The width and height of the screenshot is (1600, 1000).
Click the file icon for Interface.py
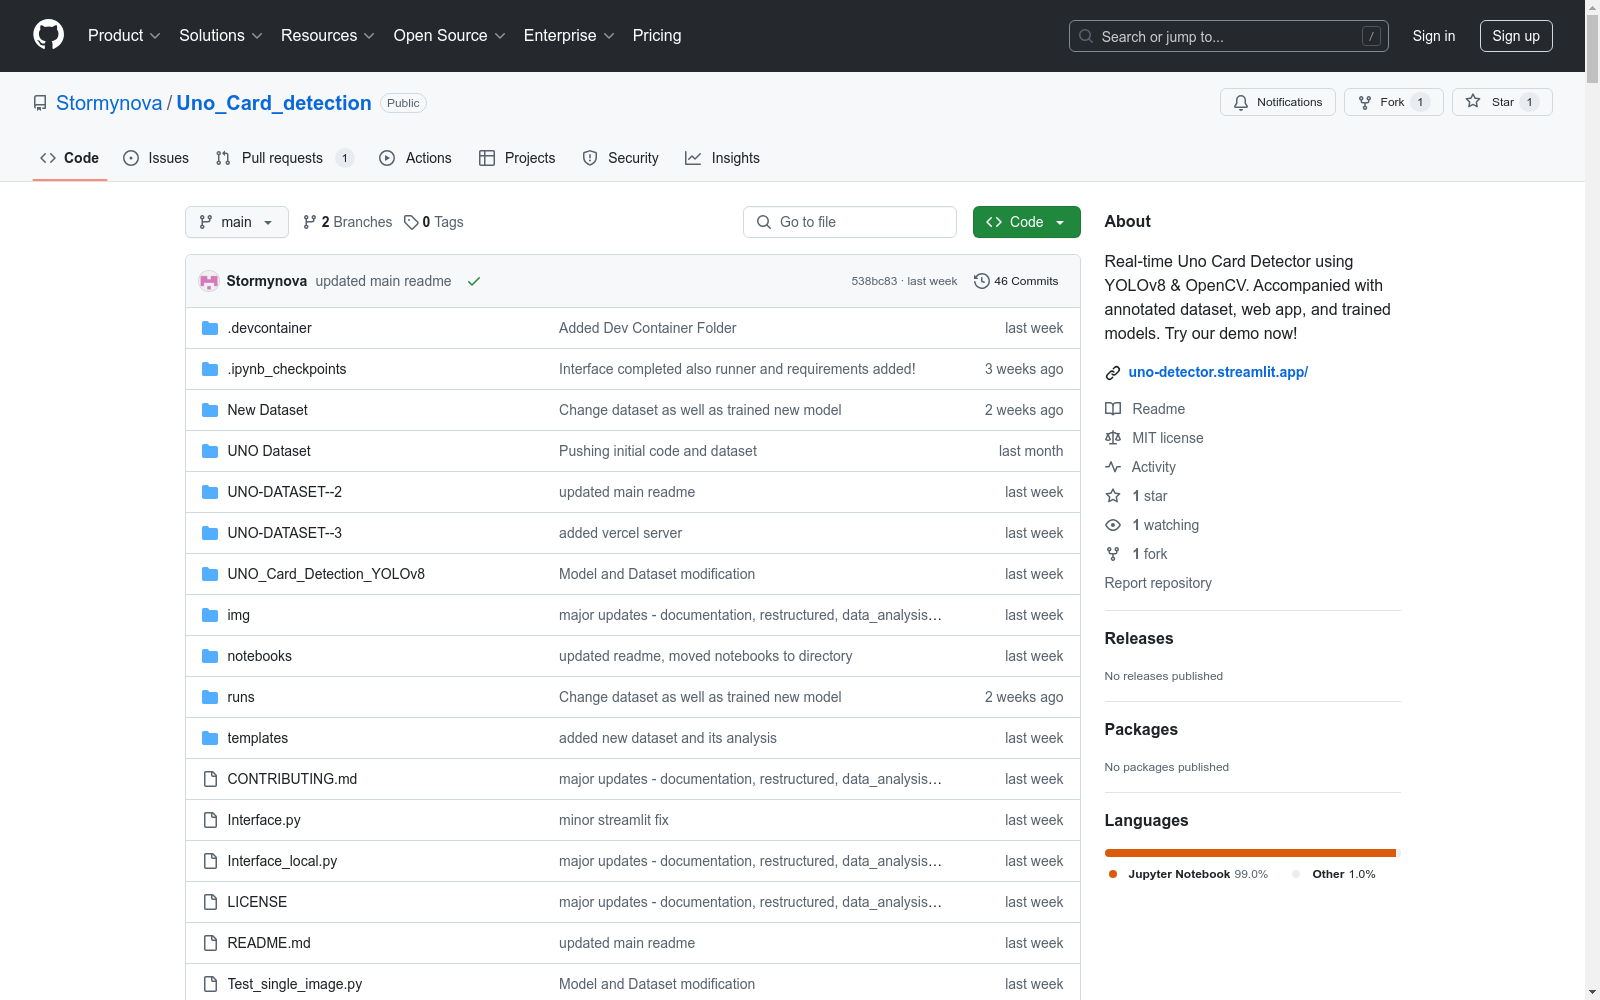[210, 820]
